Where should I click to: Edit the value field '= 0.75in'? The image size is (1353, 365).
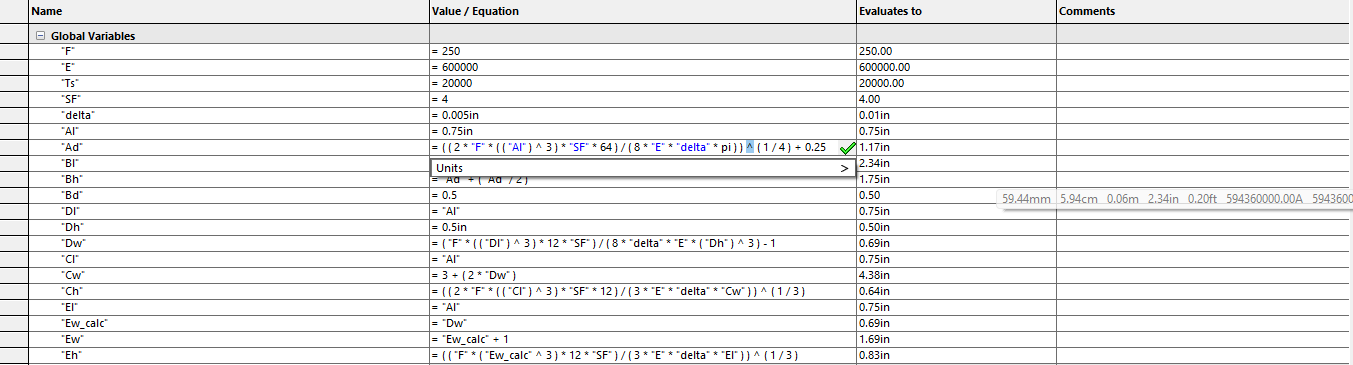point(643,131)
